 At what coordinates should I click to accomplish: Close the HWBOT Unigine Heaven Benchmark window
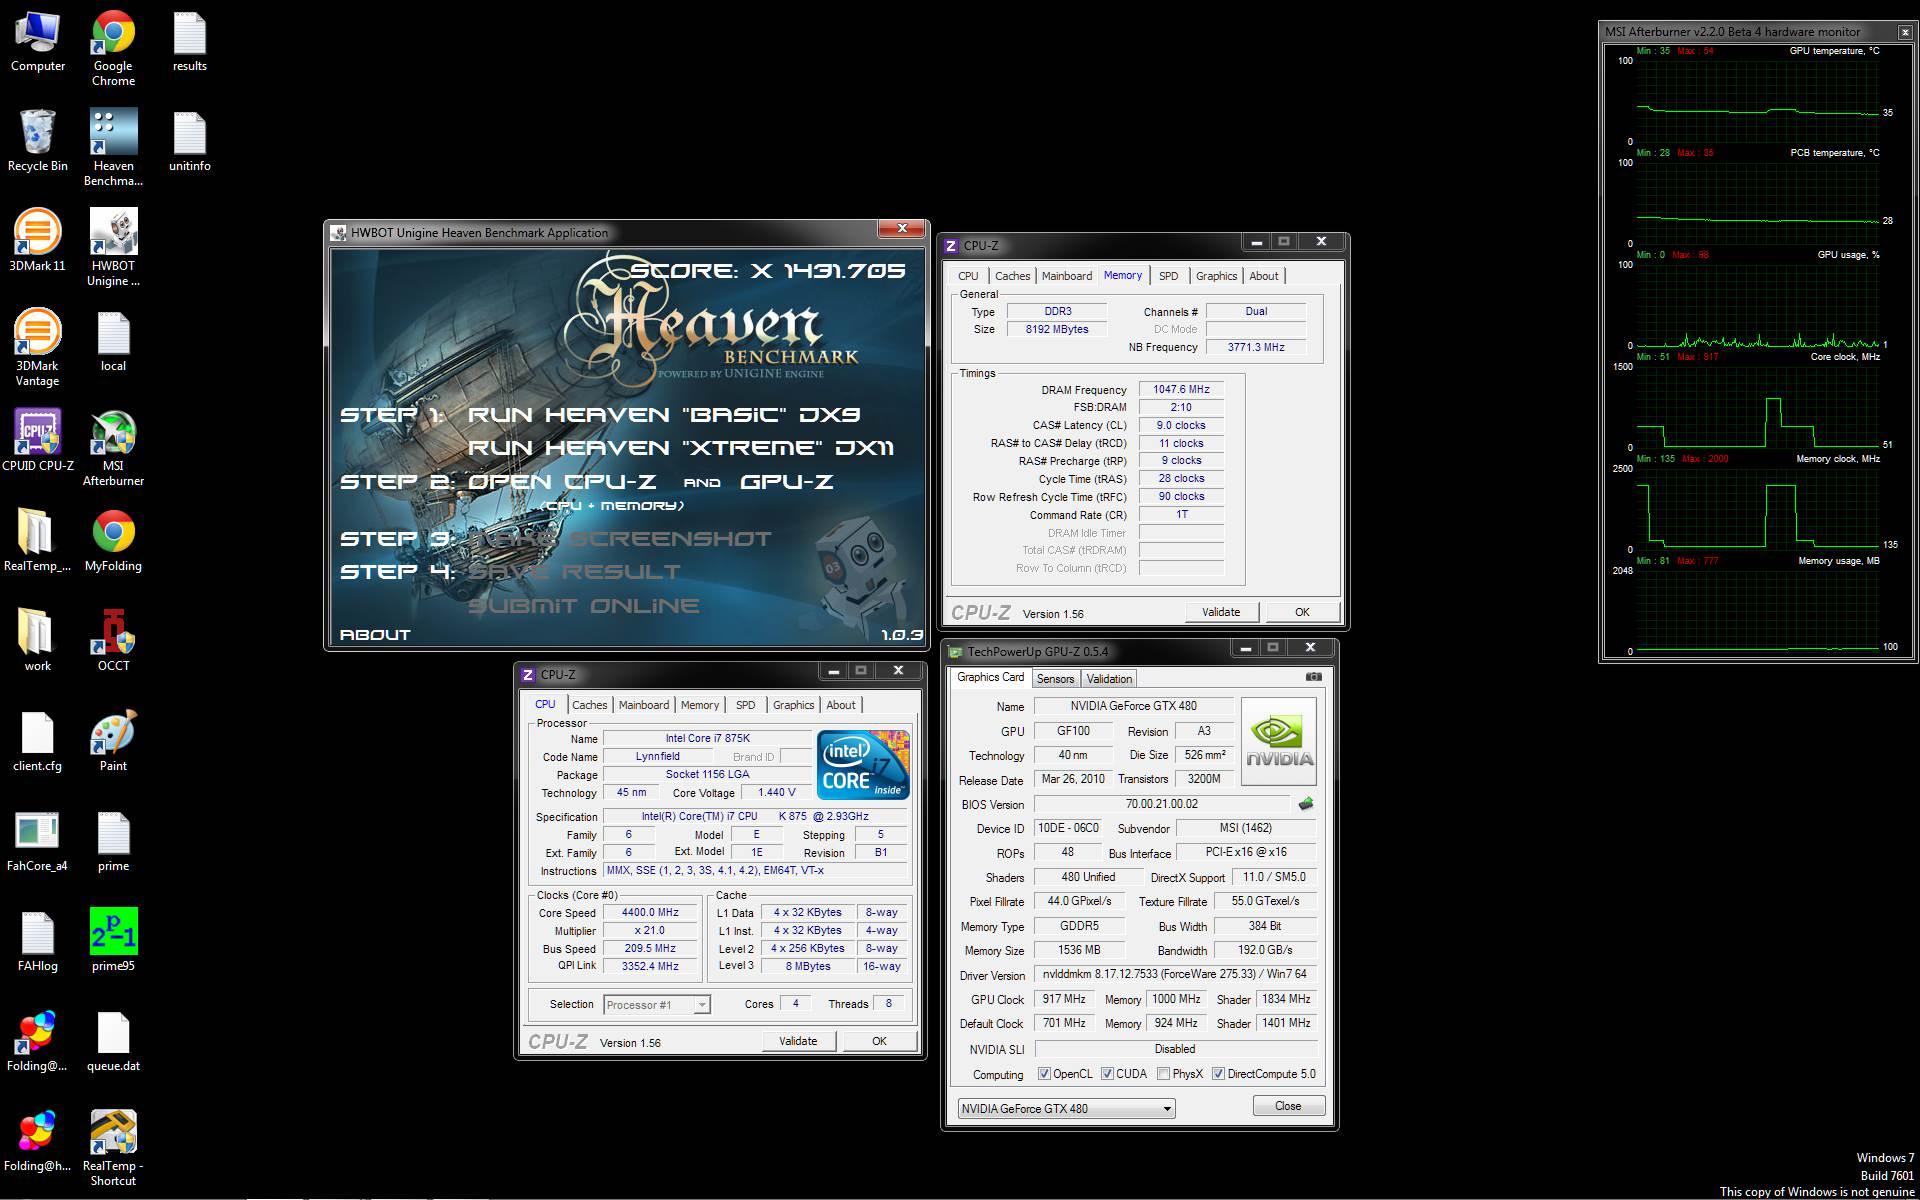[902, 229]
